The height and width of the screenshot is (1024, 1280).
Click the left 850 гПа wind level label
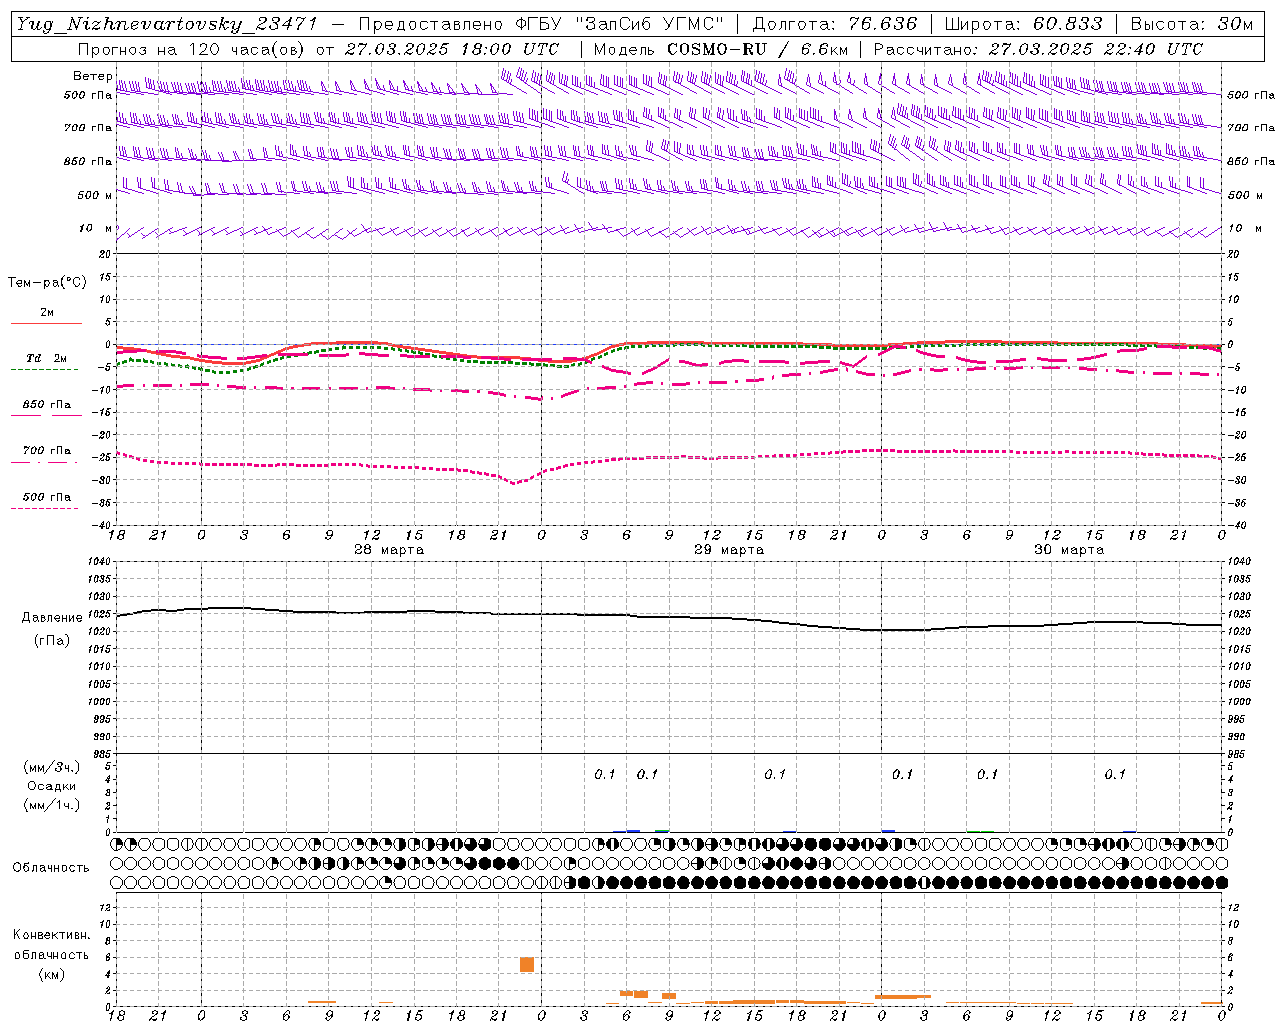pyautogui.click(x=88, y=161)
